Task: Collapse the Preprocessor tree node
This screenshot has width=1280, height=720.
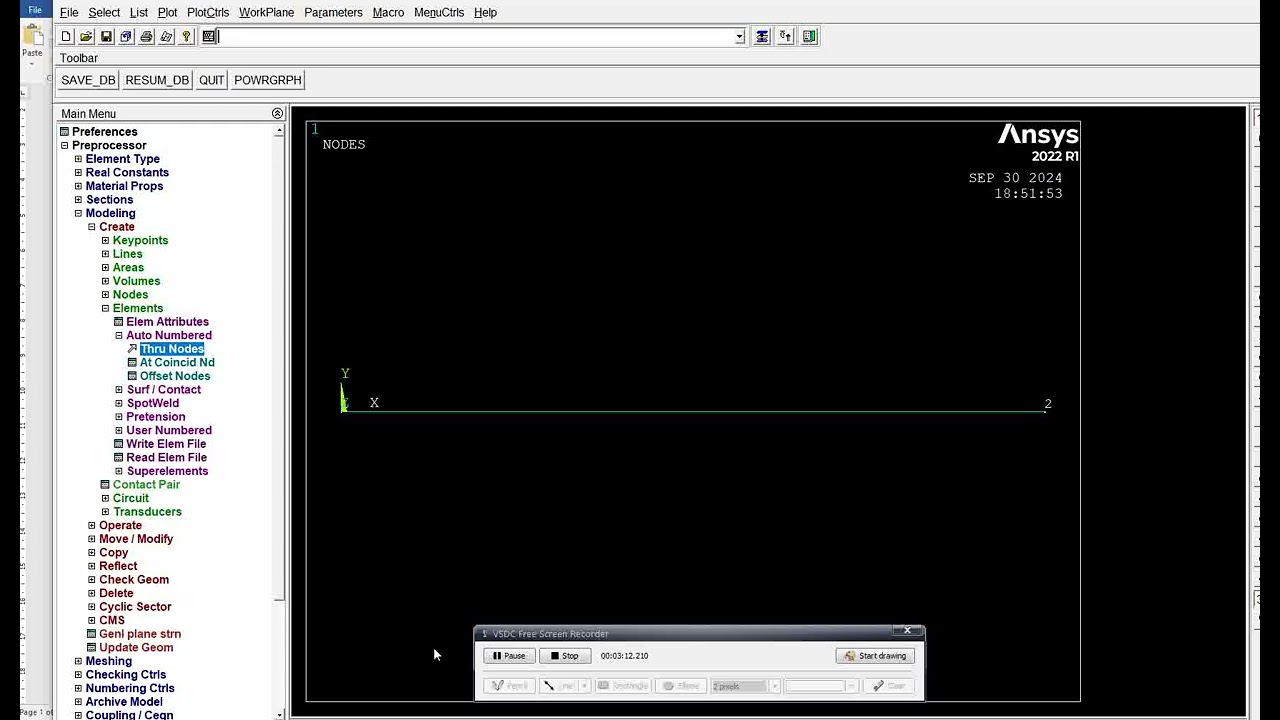Action: (65, 146)
